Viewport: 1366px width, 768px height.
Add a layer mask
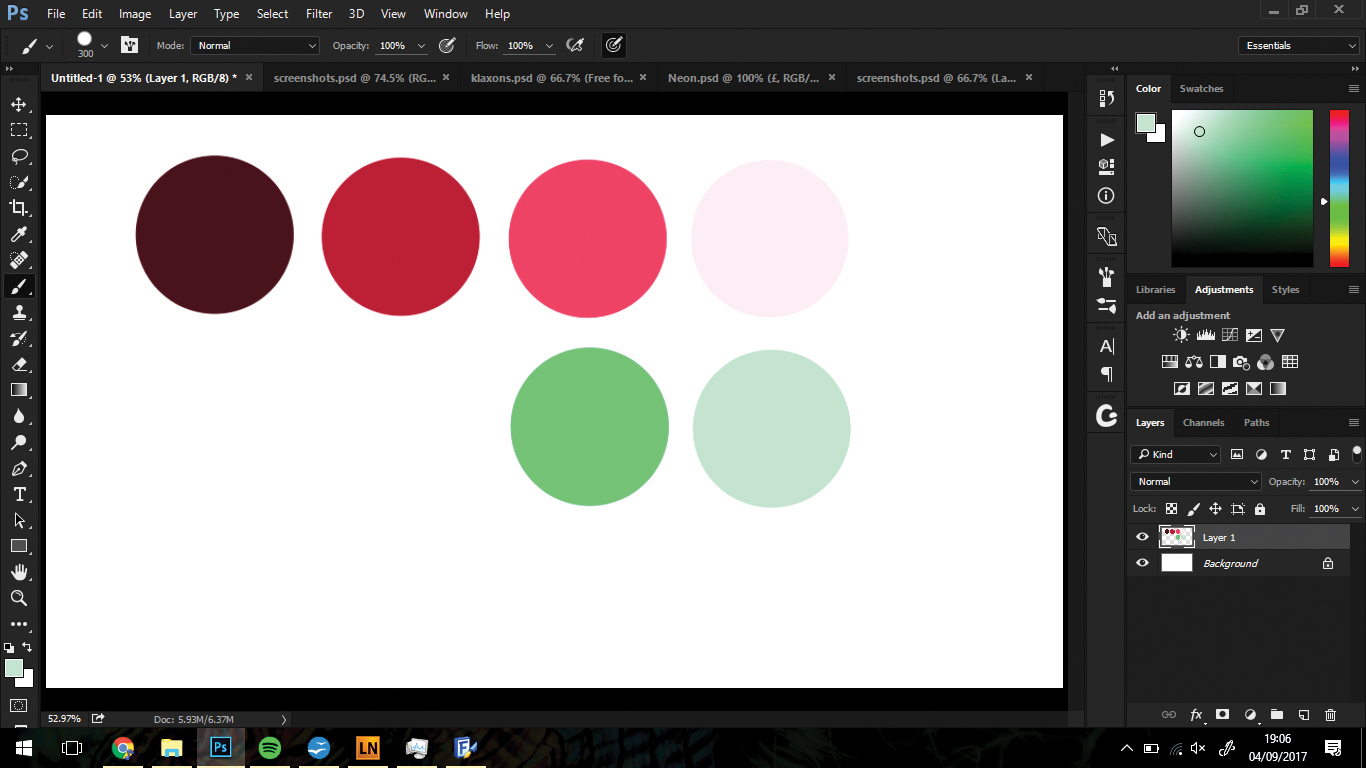click(1222, 715)
